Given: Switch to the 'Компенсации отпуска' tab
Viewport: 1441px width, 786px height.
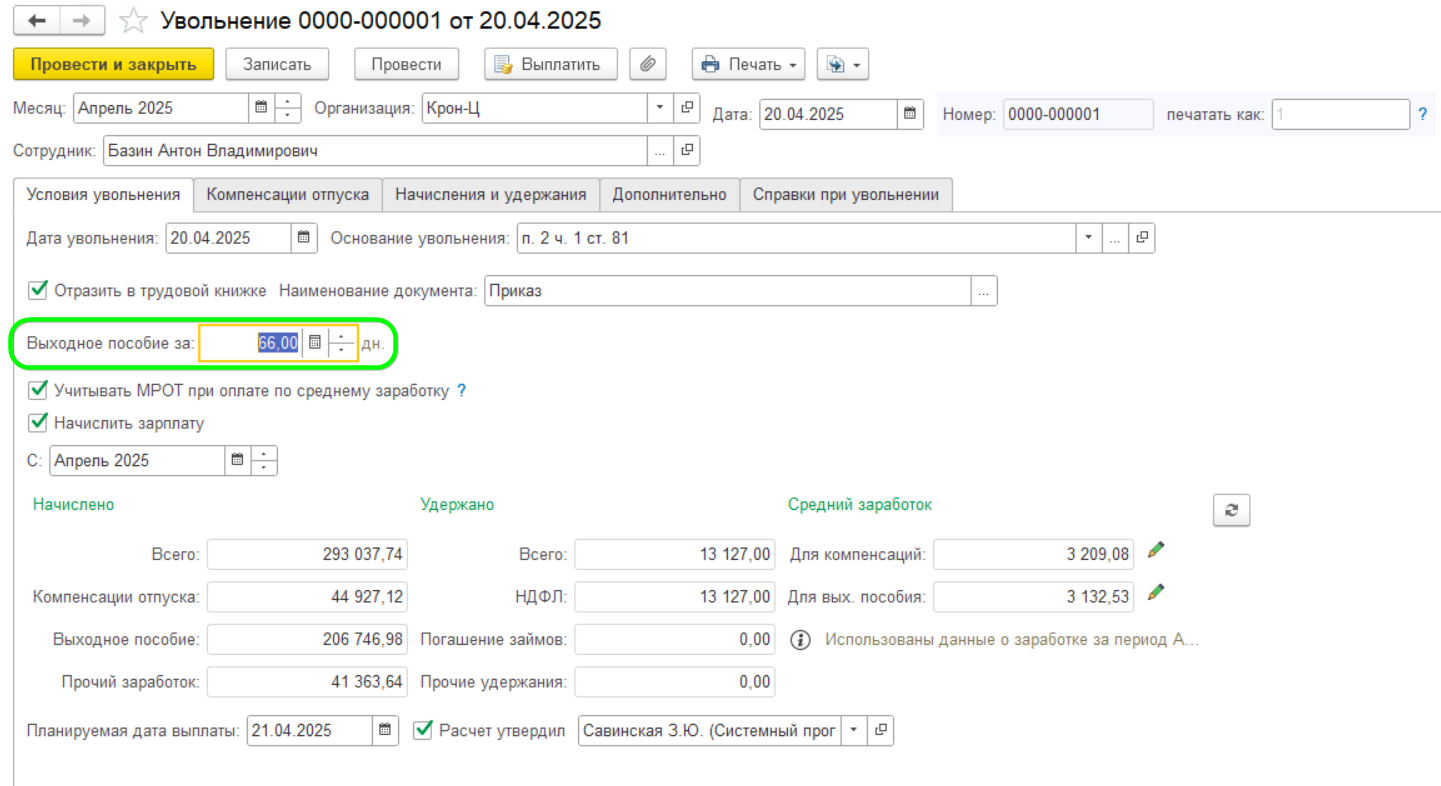Looking at the screenshot, I should tap(288, 195).
